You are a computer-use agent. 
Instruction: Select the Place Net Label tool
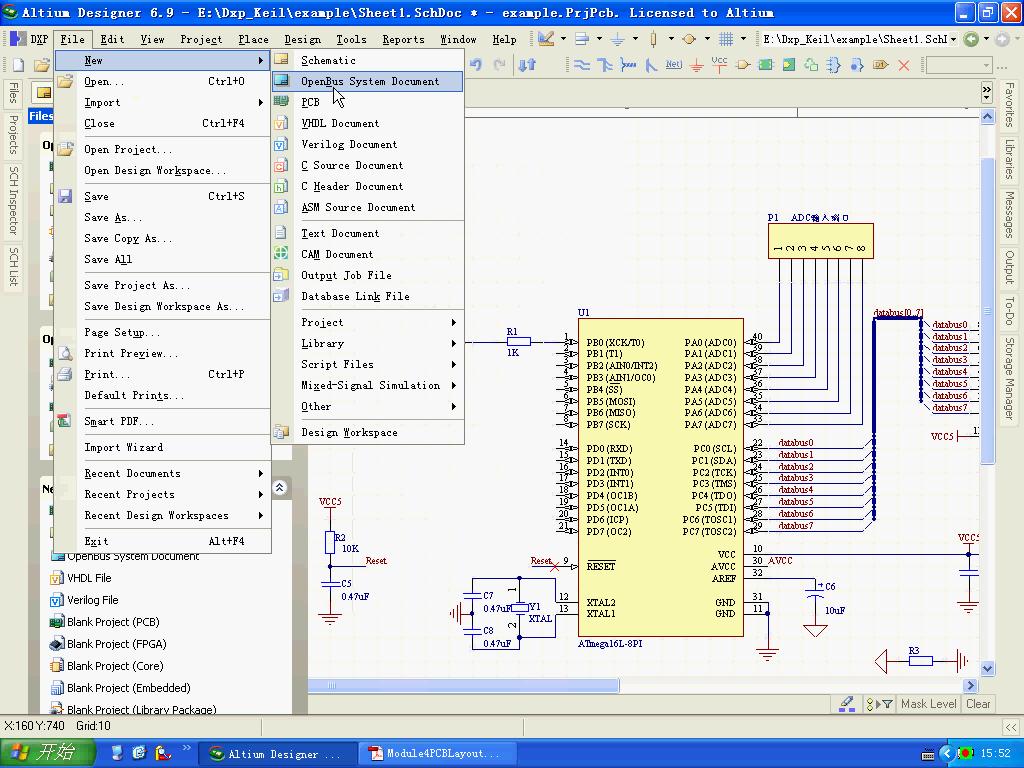673,64
